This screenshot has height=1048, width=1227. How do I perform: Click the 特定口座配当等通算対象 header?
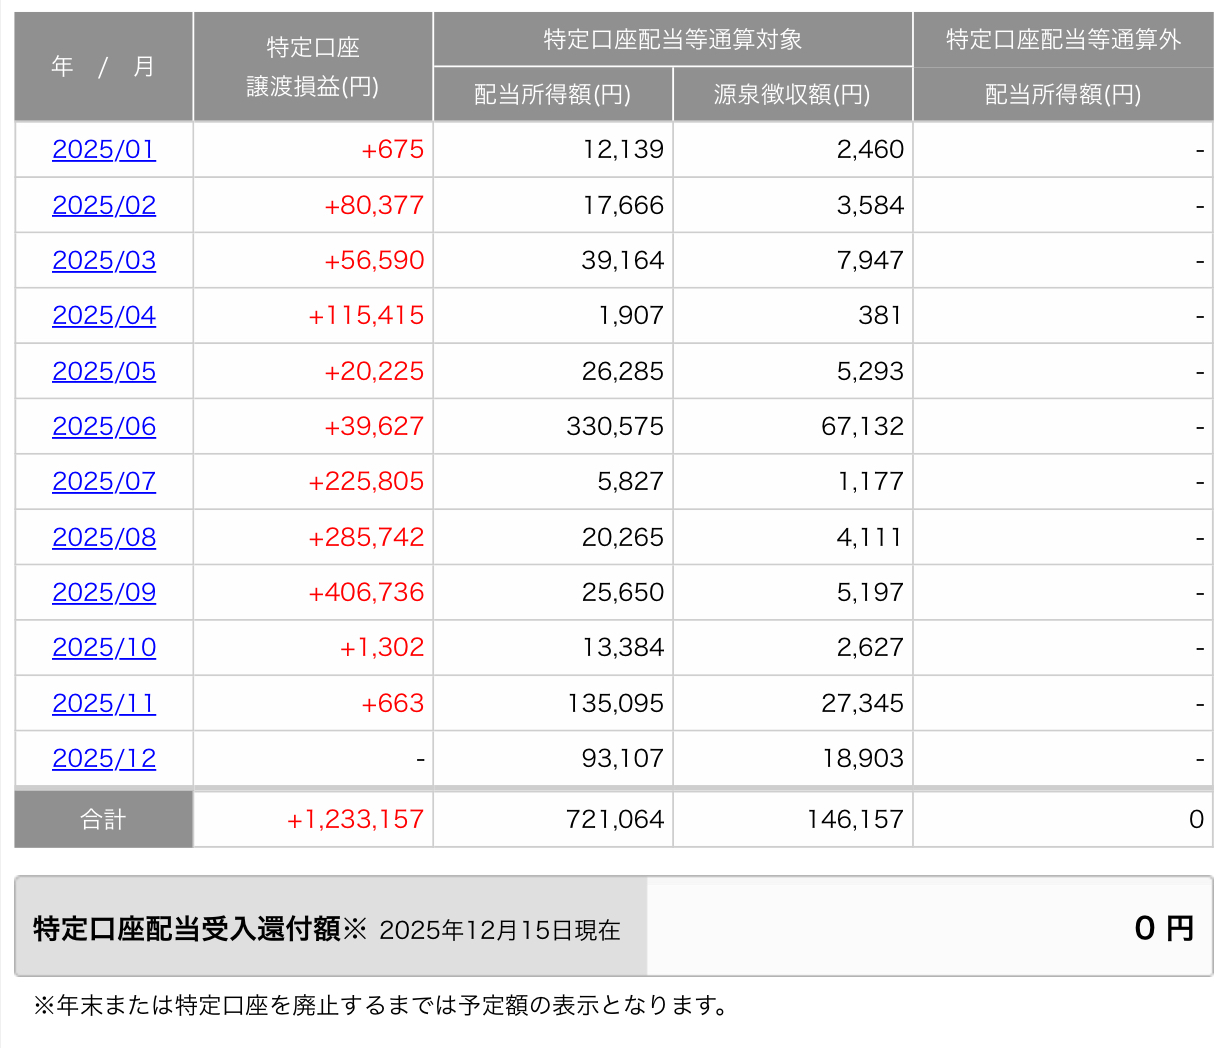(672, 40)
